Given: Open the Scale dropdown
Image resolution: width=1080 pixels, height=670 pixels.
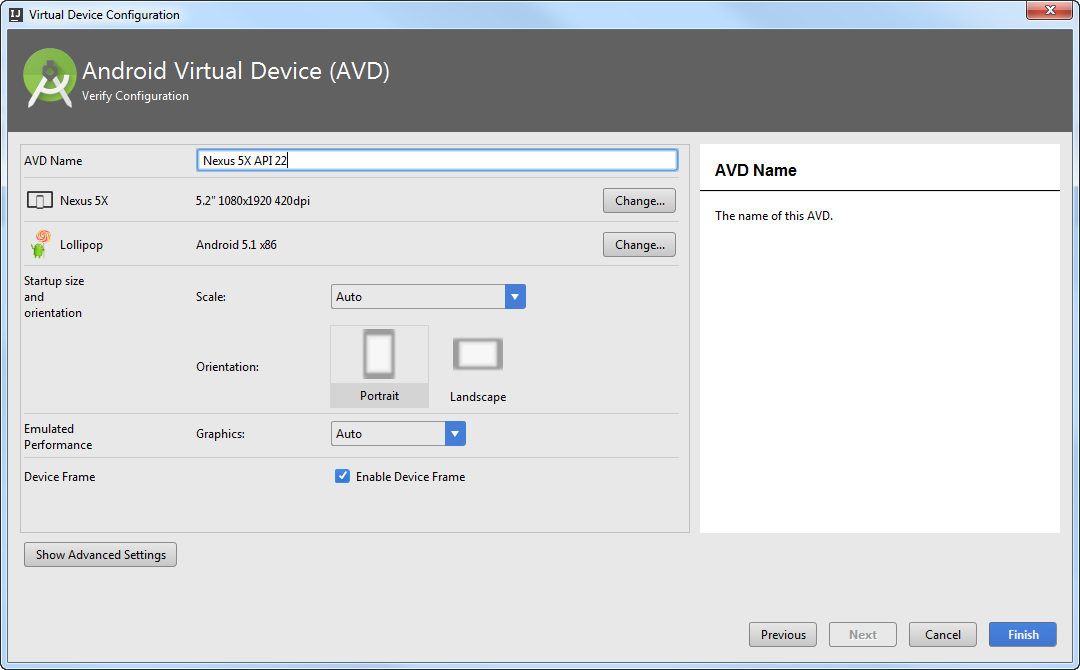Looking at the screenshot, I should pos(418,297).
